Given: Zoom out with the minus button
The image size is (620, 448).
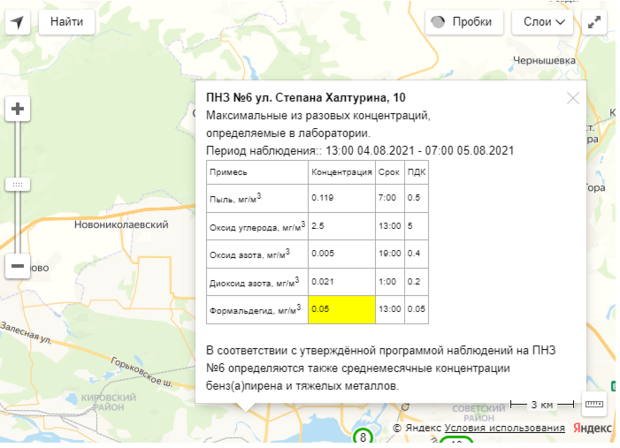Looking at the screenshot, I should [17, 266].
